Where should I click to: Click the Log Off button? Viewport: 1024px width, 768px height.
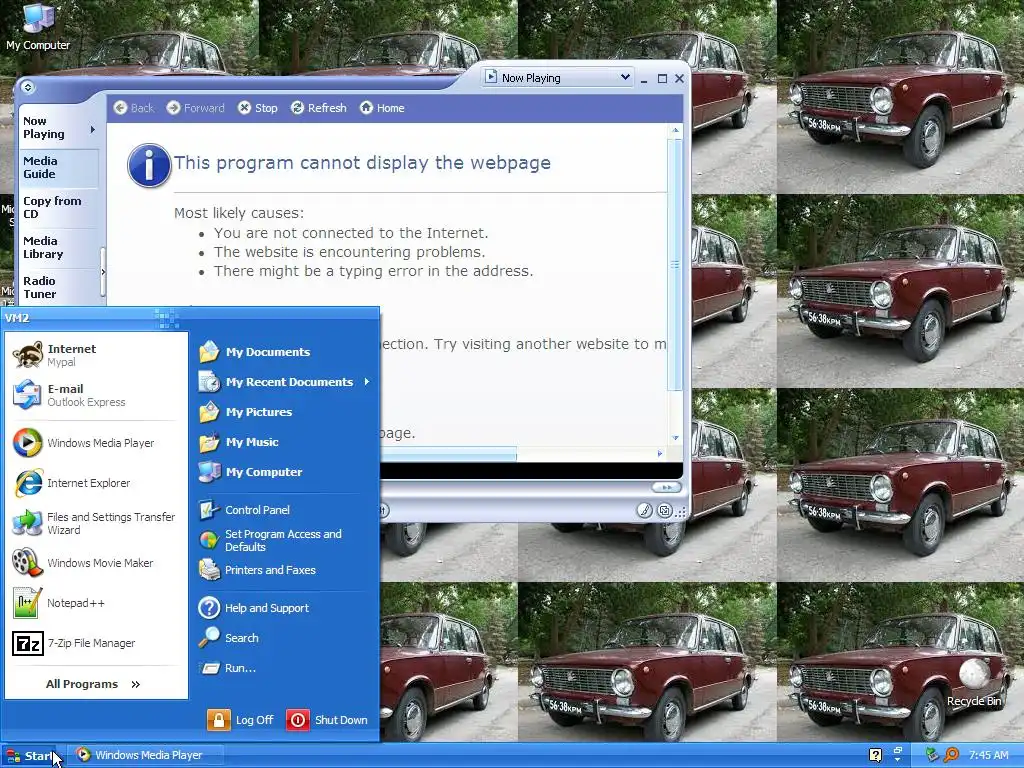tap(240, 720)
